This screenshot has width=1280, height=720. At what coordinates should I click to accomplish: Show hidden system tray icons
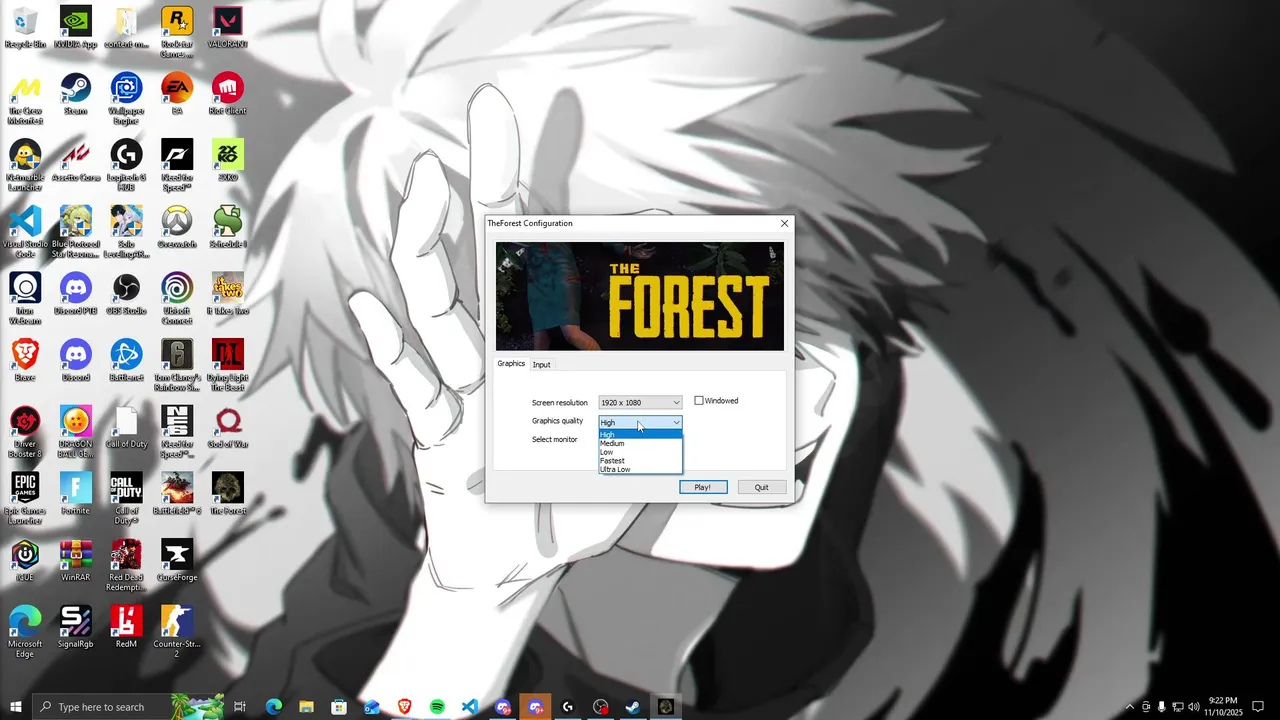1130,707
